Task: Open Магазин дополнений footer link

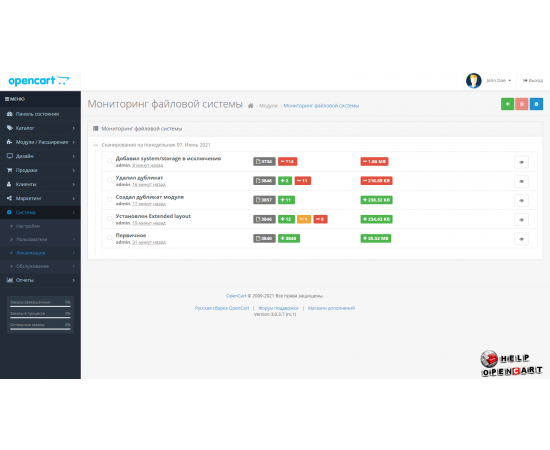Action: (x=331, y=308)
